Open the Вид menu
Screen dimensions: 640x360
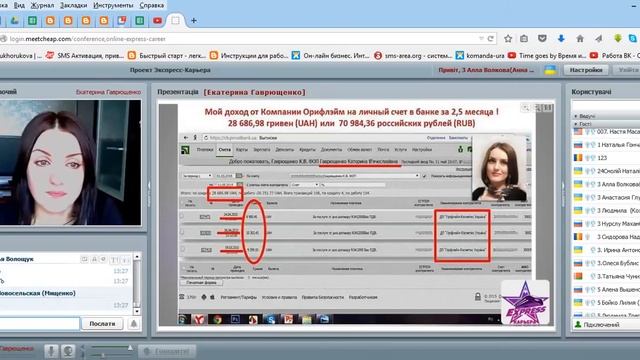point(19,5)
